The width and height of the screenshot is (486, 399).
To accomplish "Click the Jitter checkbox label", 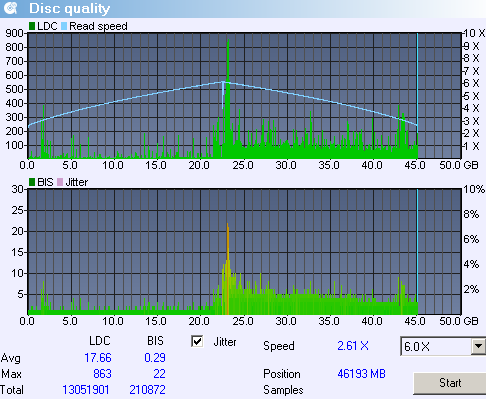I will [x=225, y=342].
